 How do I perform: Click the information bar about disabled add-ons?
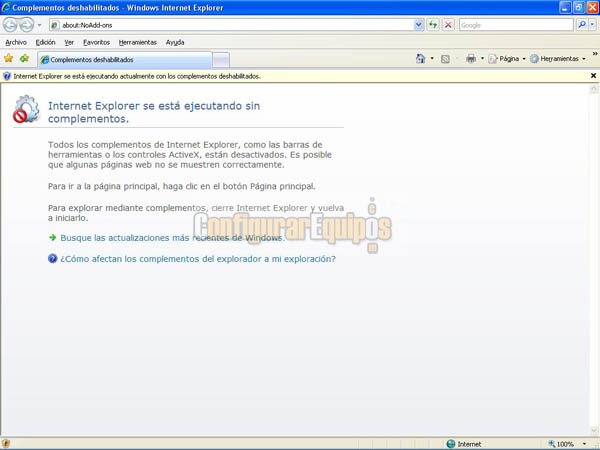(295, 76)
